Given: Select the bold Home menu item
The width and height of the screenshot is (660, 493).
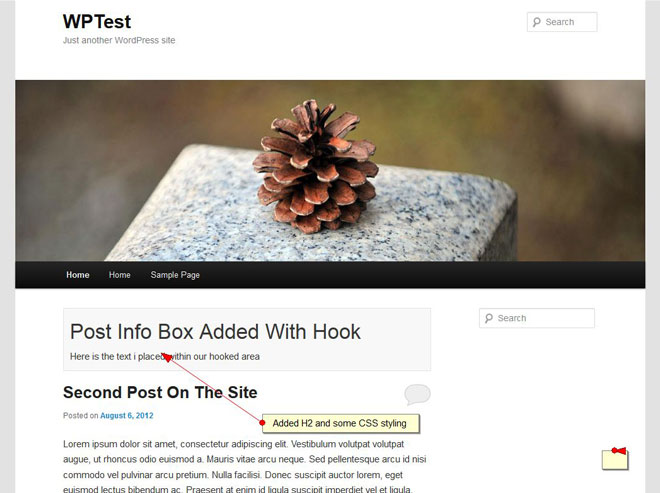Looking at the screenshot, I should [x=78, y=275].
